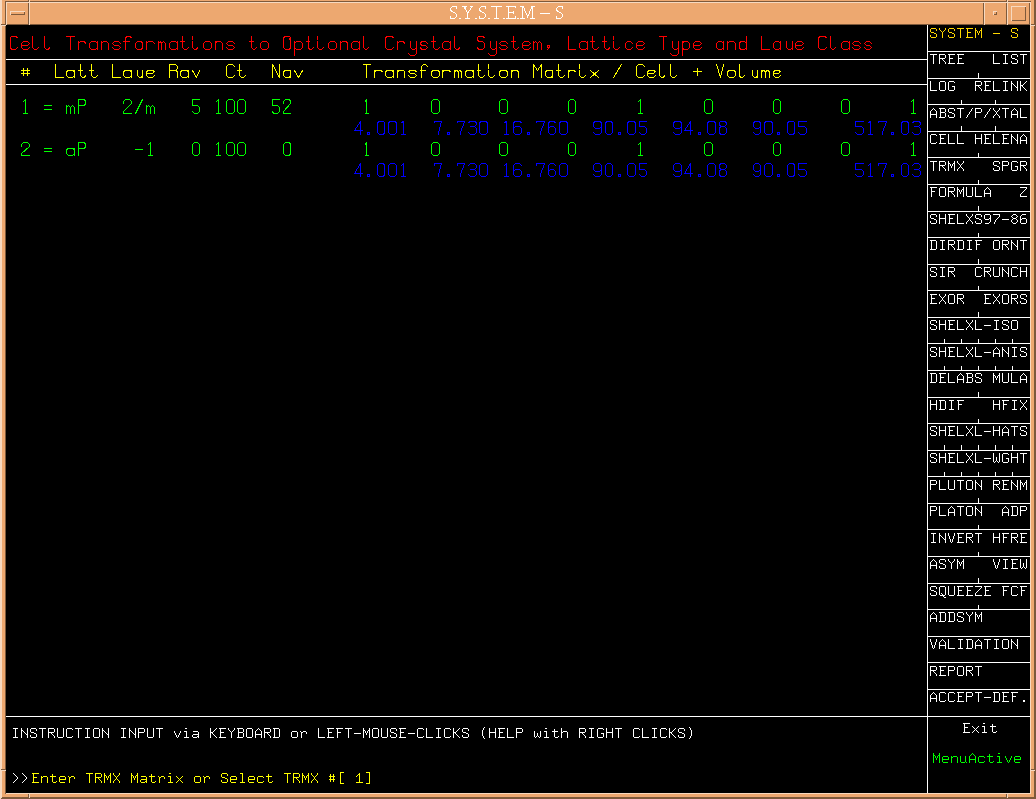Run the SHELXS97-86 menu option
Viewport: 1036px width, 799px height.
[977, 219]
